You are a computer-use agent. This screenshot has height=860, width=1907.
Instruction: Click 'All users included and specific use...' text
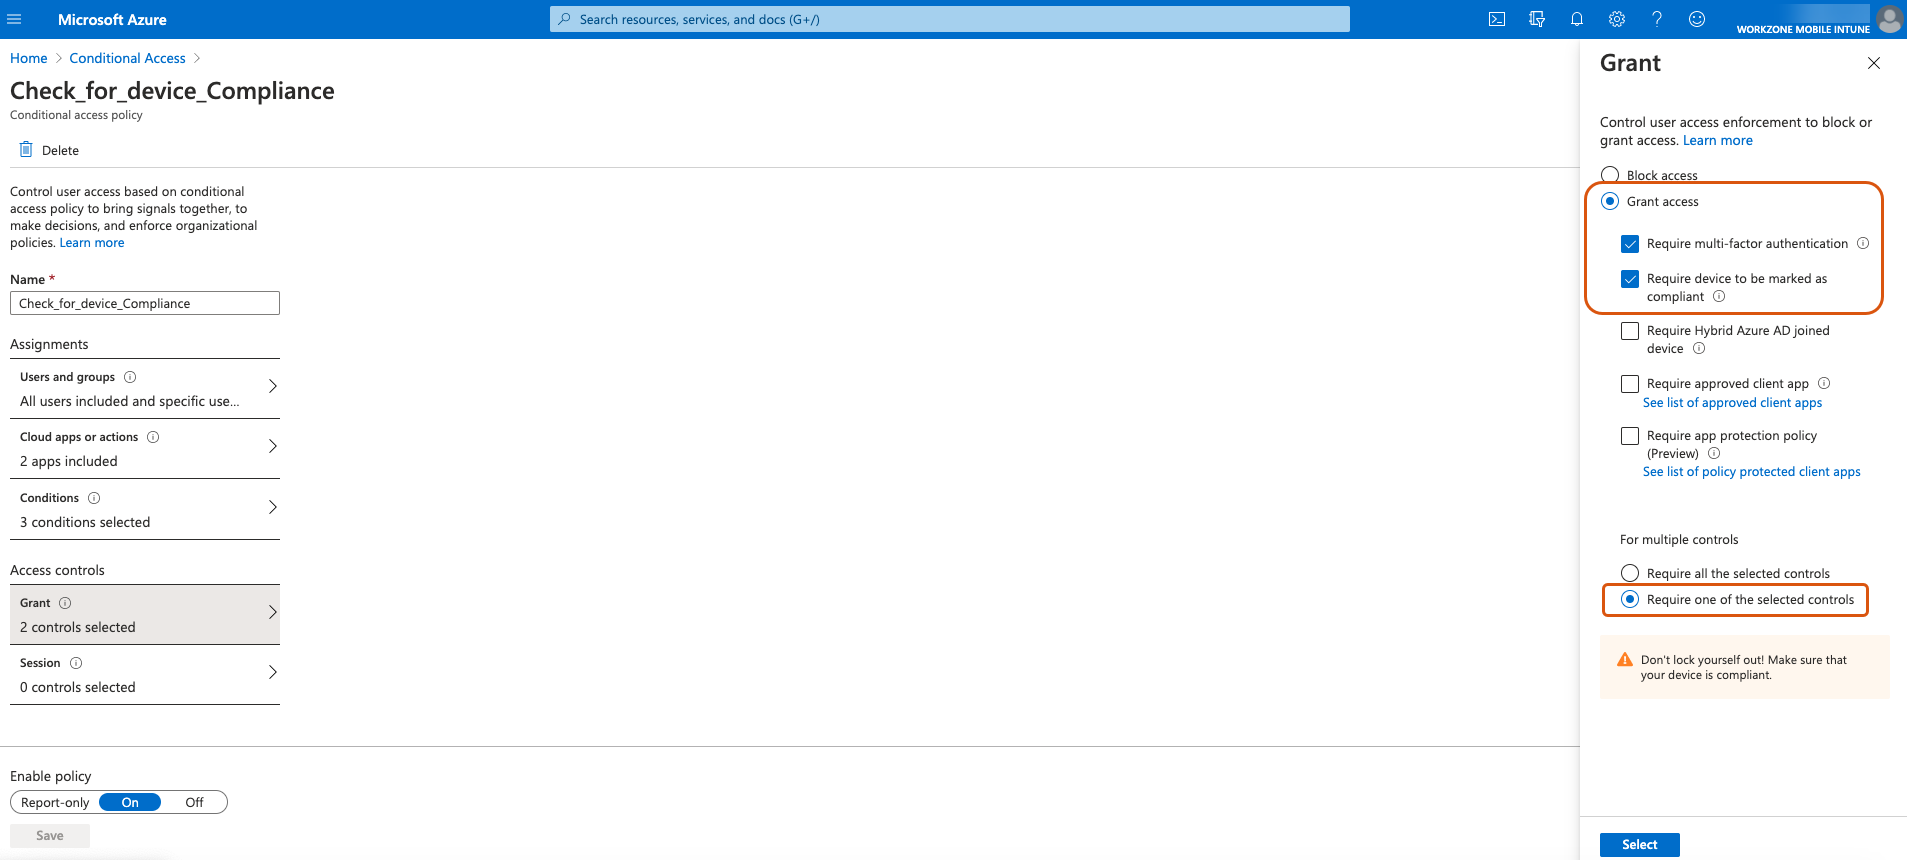(129, 401)
